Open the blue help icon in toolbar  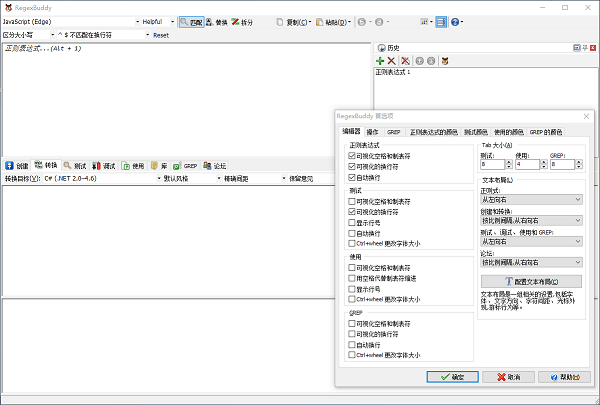pyautogui.click(x=455, y=21)
